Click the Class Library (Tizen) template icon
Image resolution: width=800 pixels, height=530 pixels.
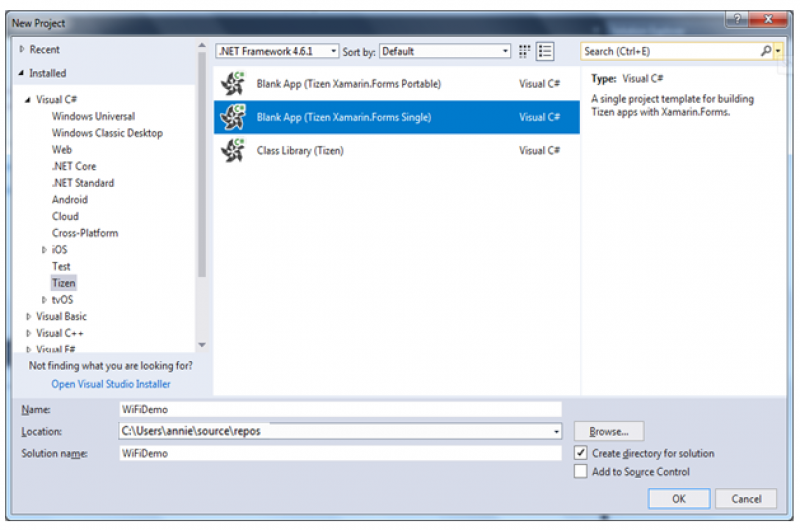(232, 150)
